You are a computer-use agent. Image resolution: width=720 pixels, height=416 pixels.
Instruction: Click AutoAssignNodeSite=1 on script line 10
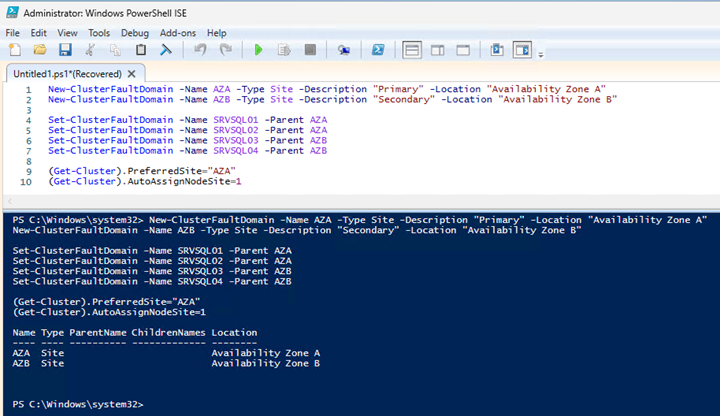click(184, 181)
